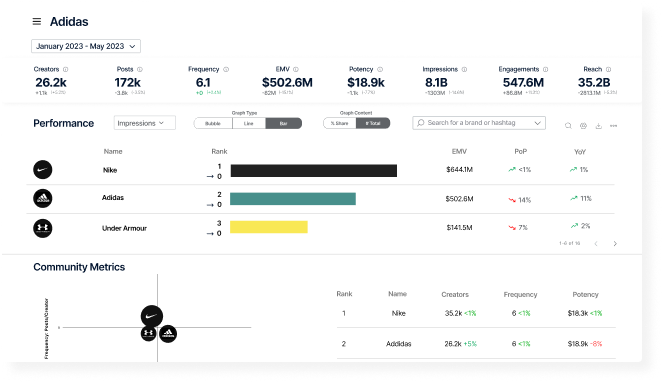663x383 pixels.
Task: Click the Nike row name in Community table
Action: coord(398,313)
